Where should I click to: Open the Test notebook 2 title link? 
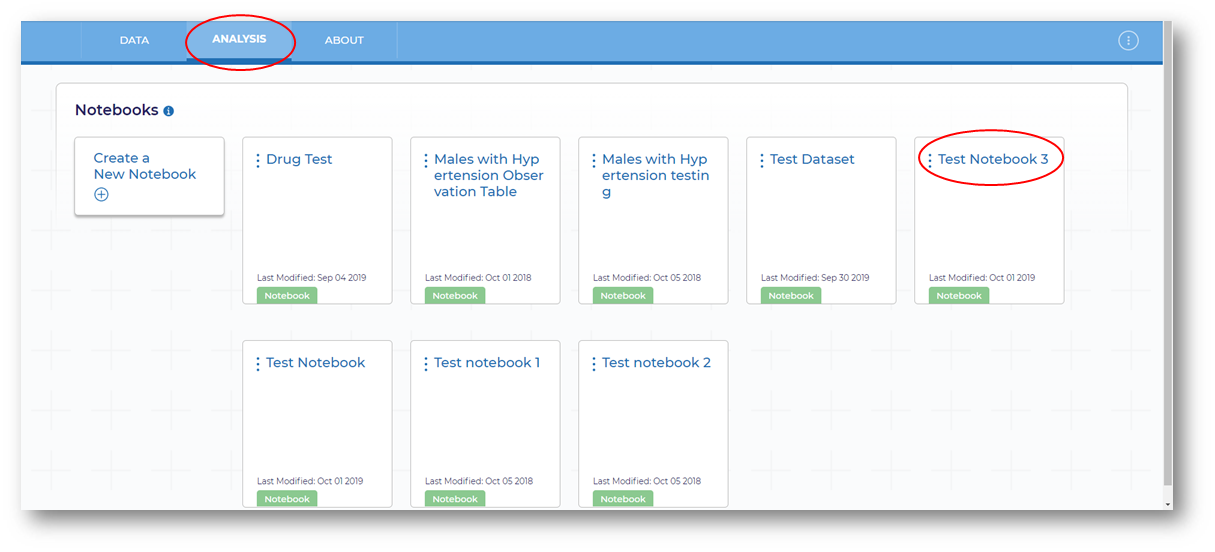point(656,363)
